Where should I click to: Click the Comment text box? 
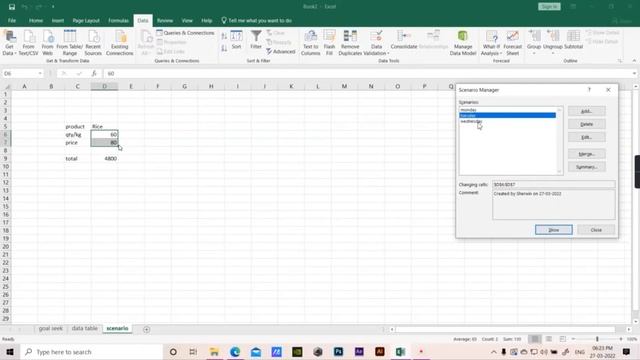(553, 204)
